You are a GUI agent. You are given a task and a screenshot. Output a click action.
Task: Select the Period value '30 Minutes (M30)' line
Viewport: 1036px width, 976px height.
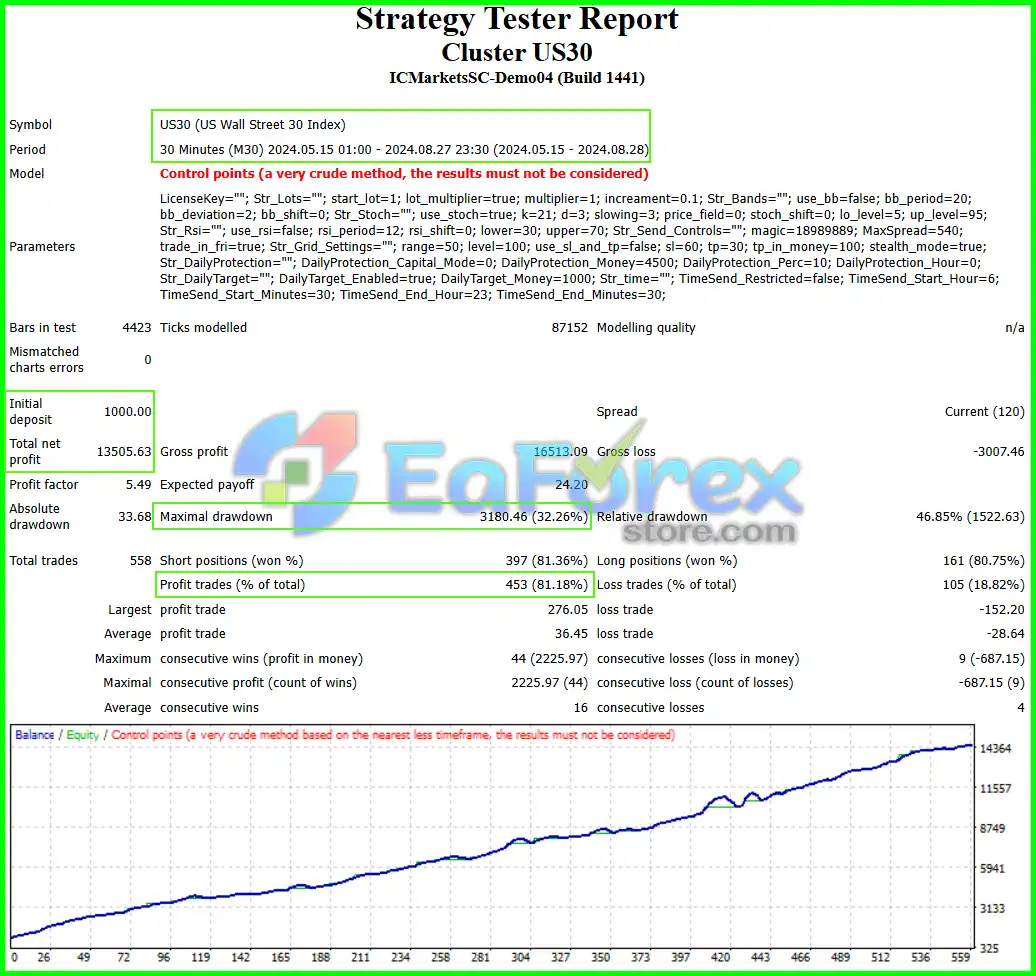[404, 149]
